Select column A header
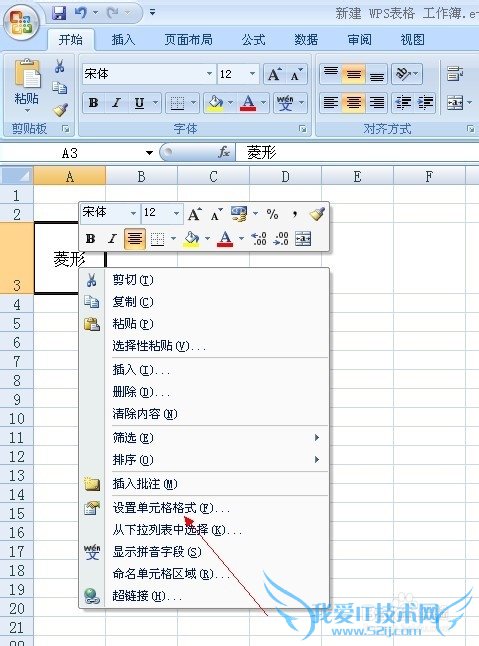 [70, 176]
